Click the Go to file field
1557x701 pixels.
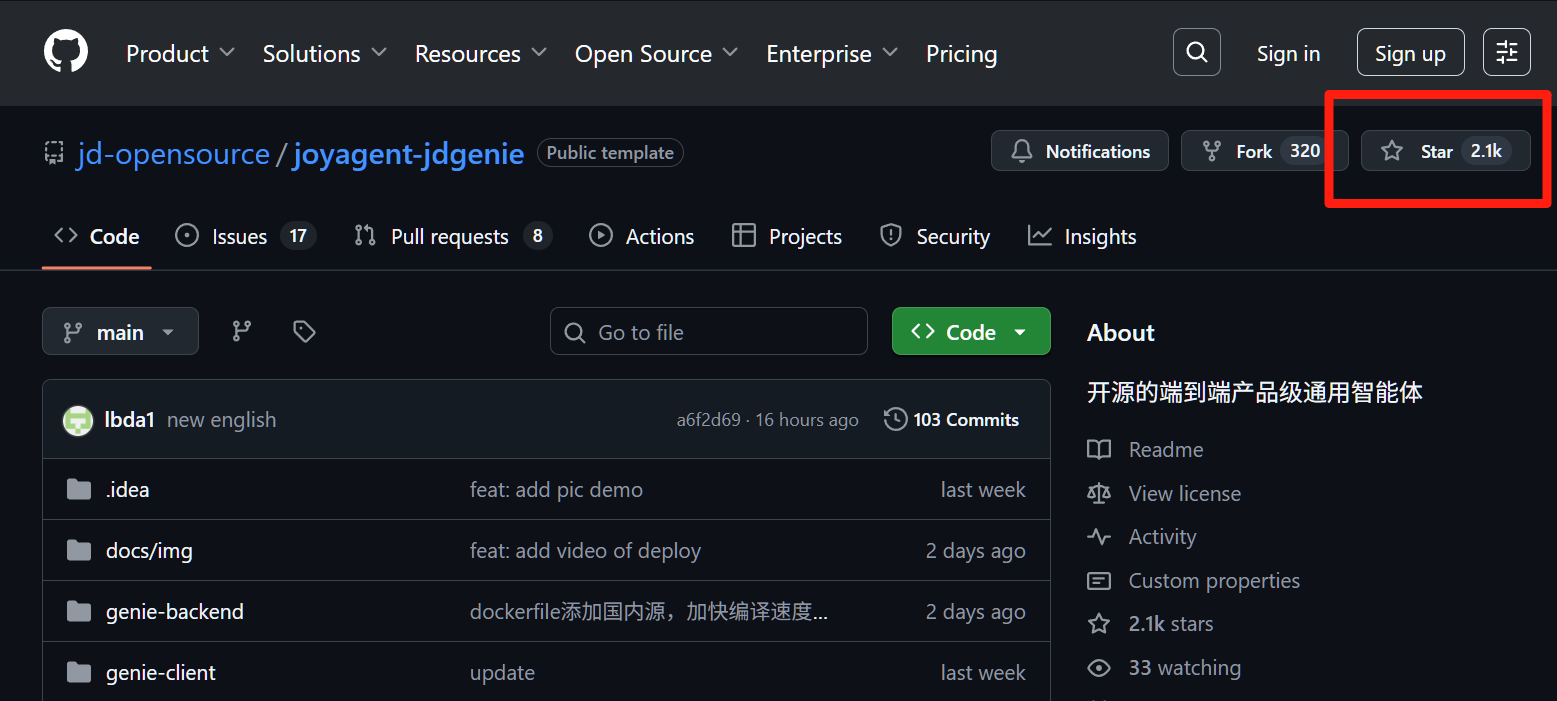pyautogui.click(x=708, y=332)
